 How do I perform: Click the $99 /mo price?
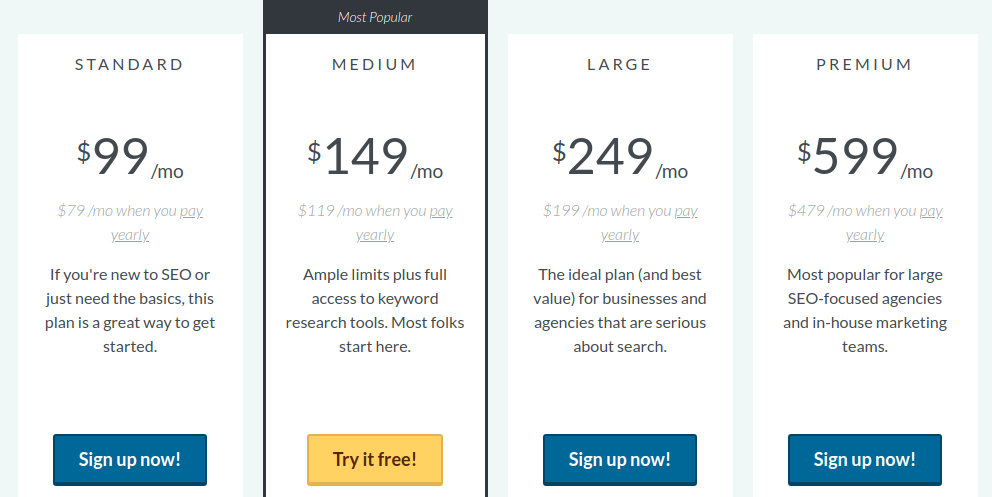coord(130,157)
